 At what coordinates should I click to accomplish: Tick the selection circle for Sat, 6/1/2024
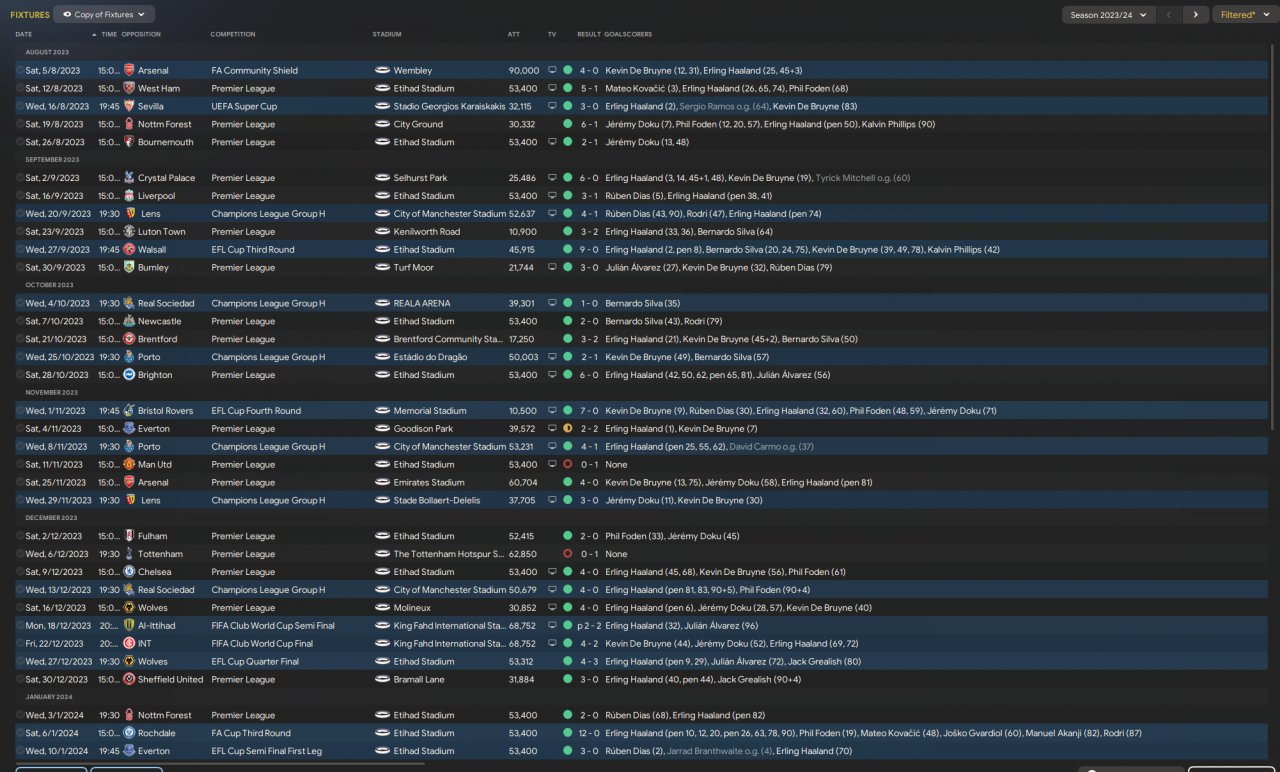coord(20,733)
